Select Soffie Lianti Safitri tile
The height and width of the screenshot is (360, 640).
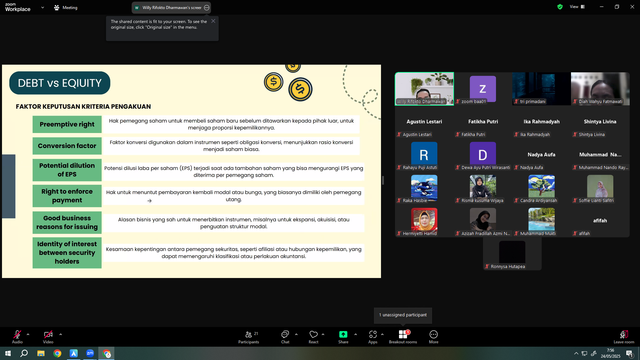click(600, 188)
